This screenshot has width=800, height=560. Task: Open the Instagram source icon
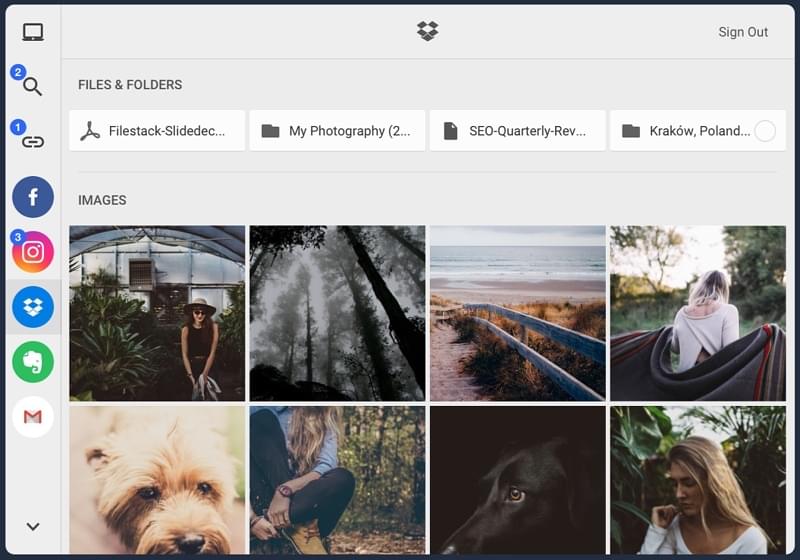pos(32,252)
